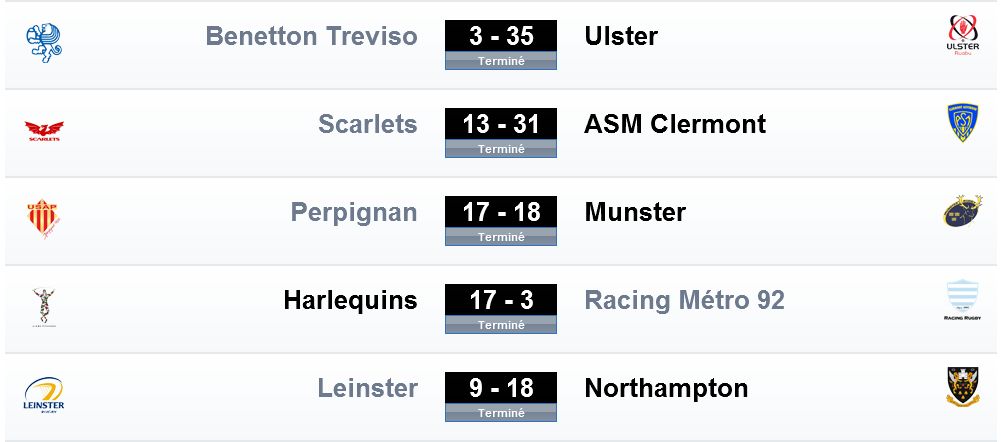
Task: Click the Leinster Rugby harp logo
Action: pyautogui.click(x=44, y=395)
